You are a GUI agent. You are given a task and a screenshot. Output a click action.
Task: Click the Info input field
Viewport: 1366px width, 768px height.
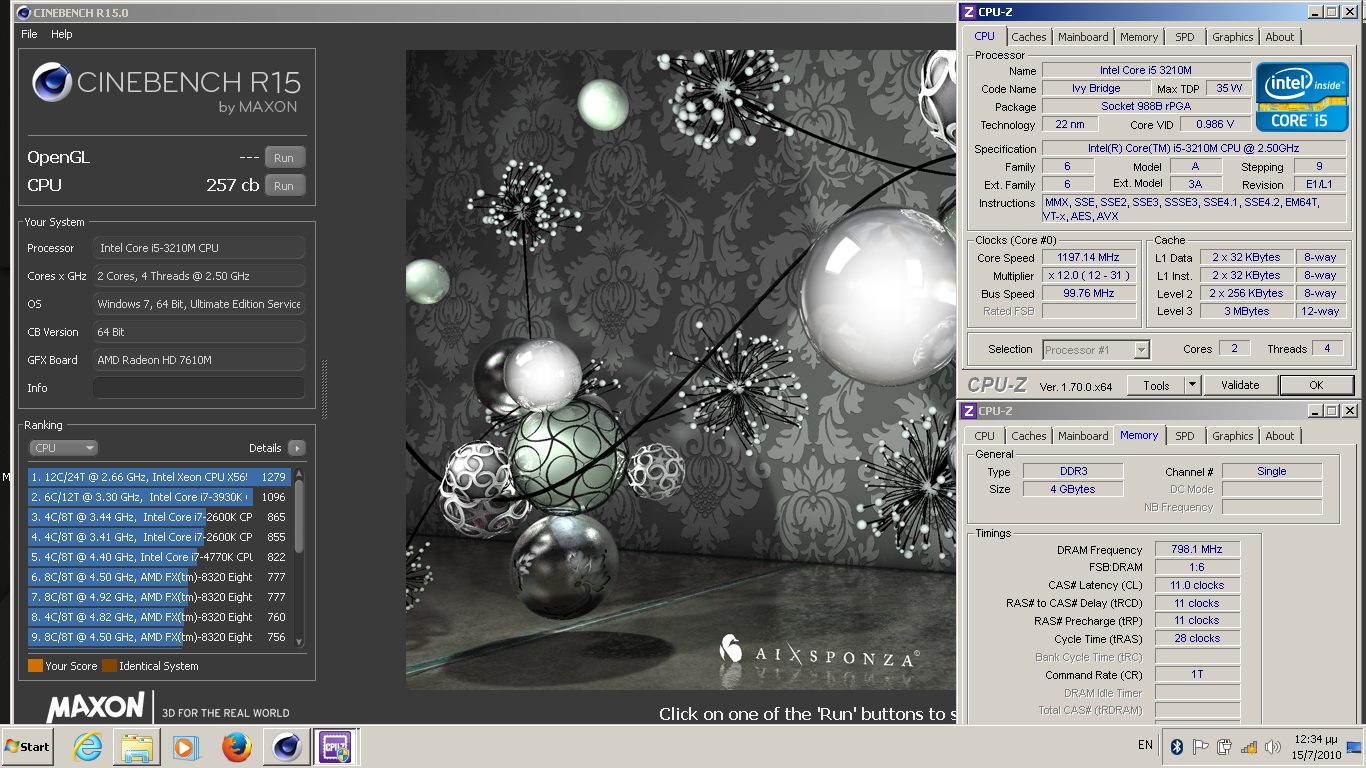[x=199, y=388]
